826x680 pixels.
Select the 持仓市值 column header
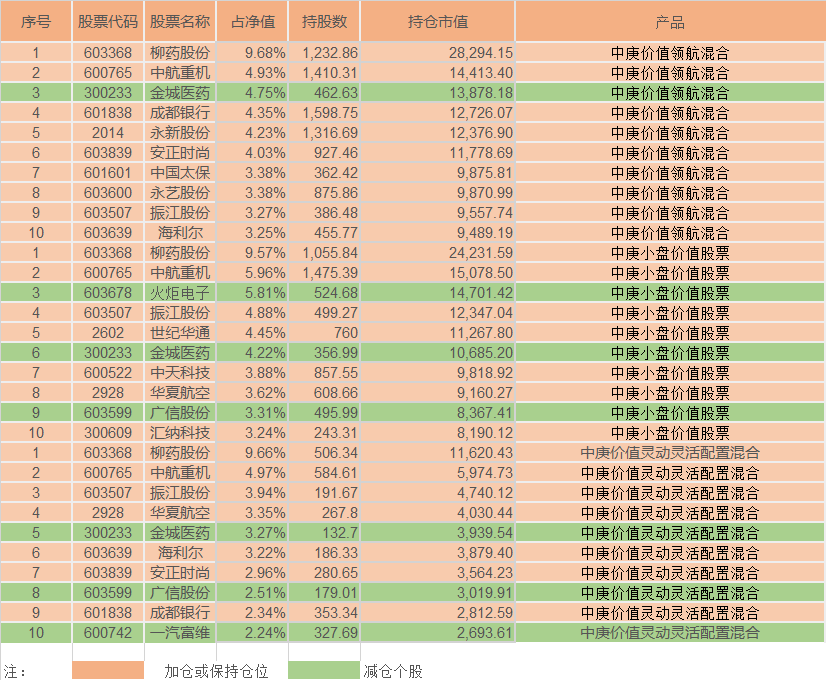[438, 21]
